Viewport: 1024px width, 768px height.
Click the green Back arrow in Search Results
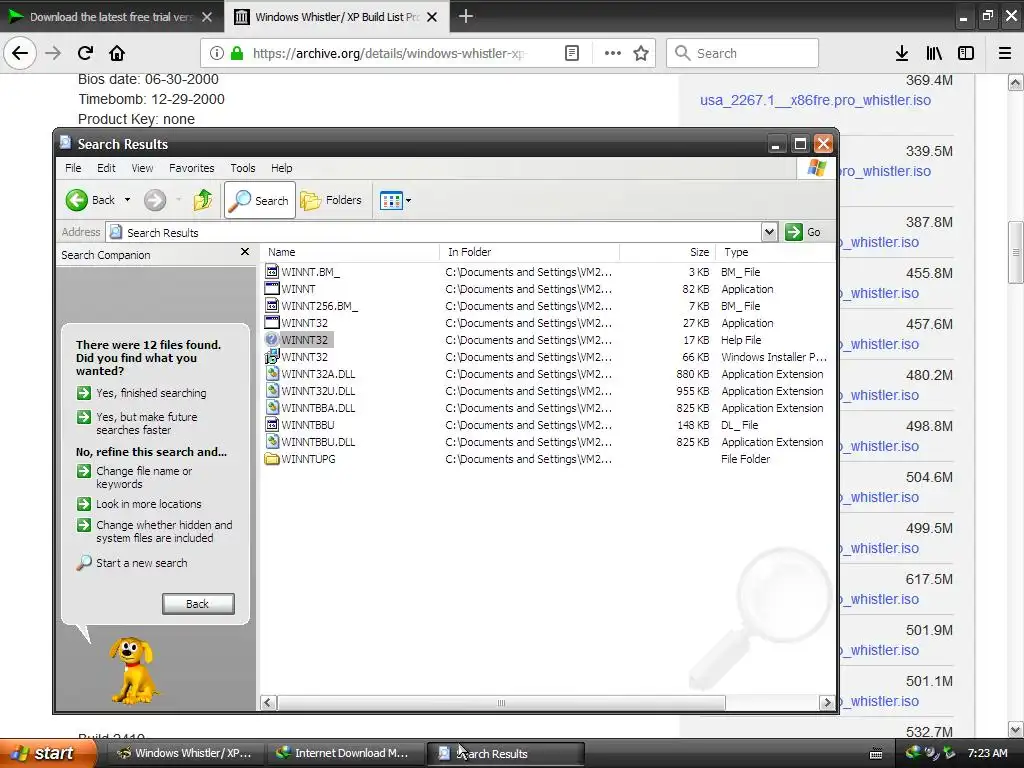[x=76, y=200]
